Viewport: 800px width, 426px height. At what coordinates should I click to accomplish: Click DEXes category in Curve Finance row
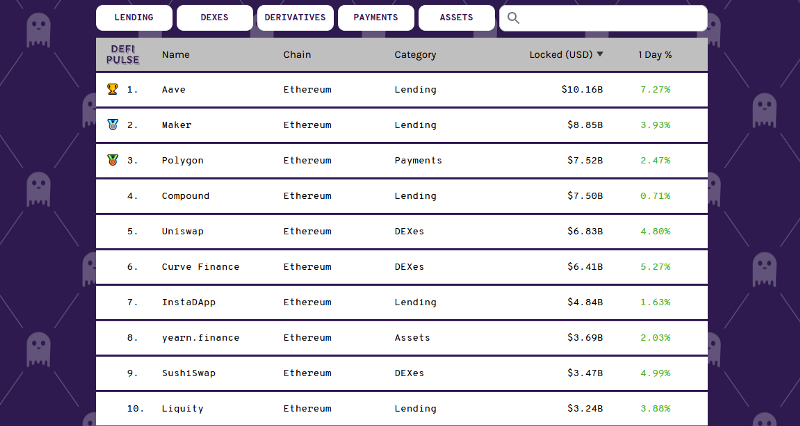[409, 266]
